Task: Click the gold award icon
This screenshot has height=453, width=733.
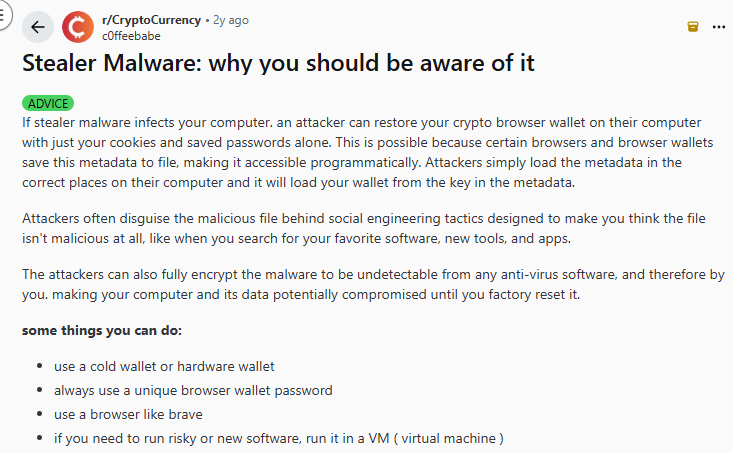Action: [693, 27]
